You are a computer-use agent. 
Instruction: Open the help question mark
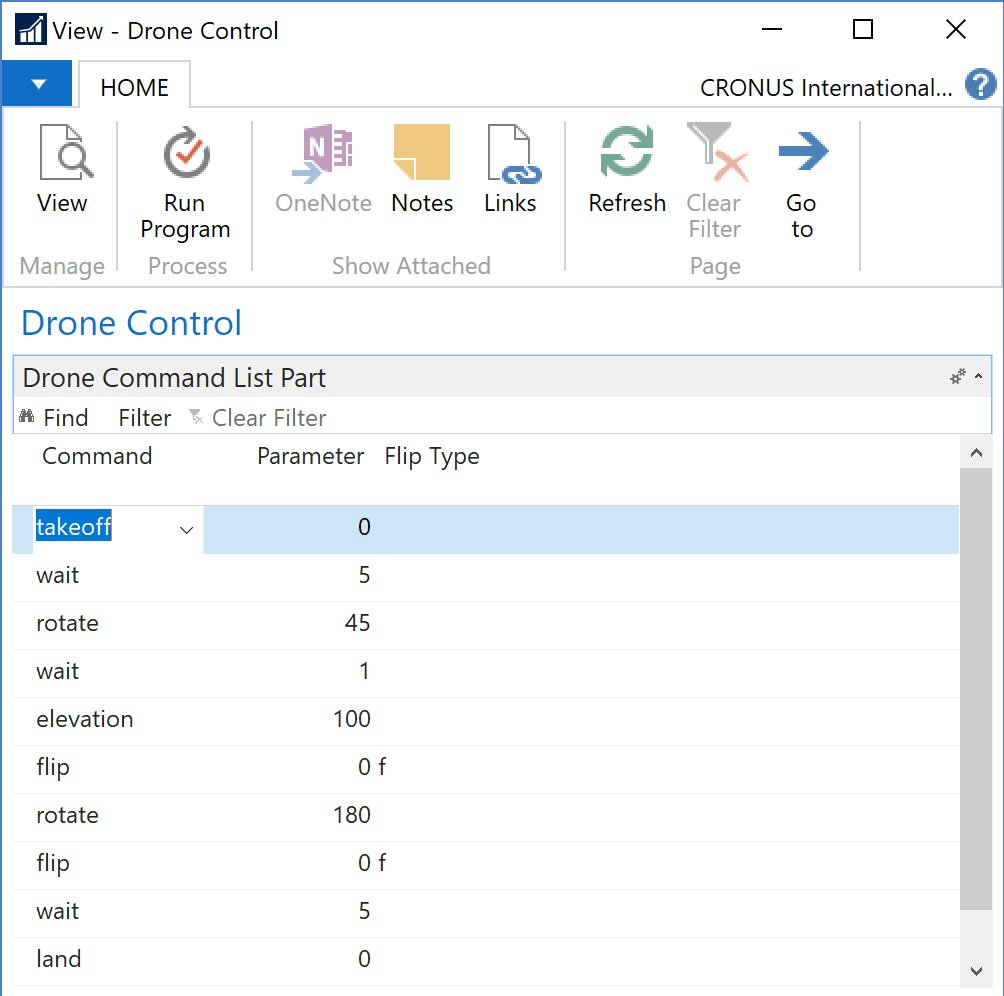(980, 85)
